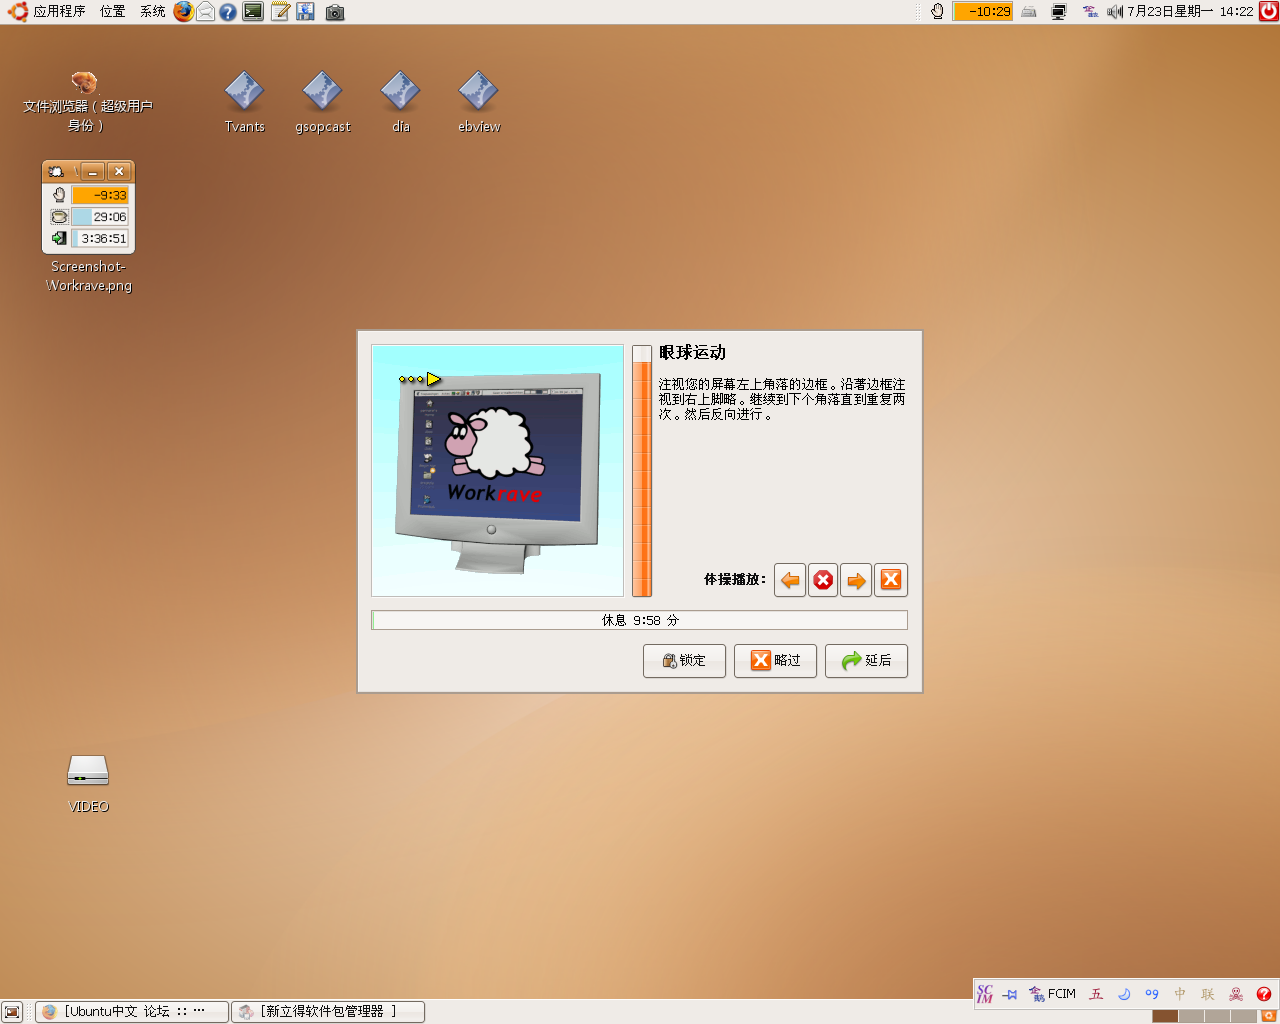Launch the screenshot camera tool
Image resolution: width=1280 pixels, height=1024 pixels.
[x=335, y=12]
